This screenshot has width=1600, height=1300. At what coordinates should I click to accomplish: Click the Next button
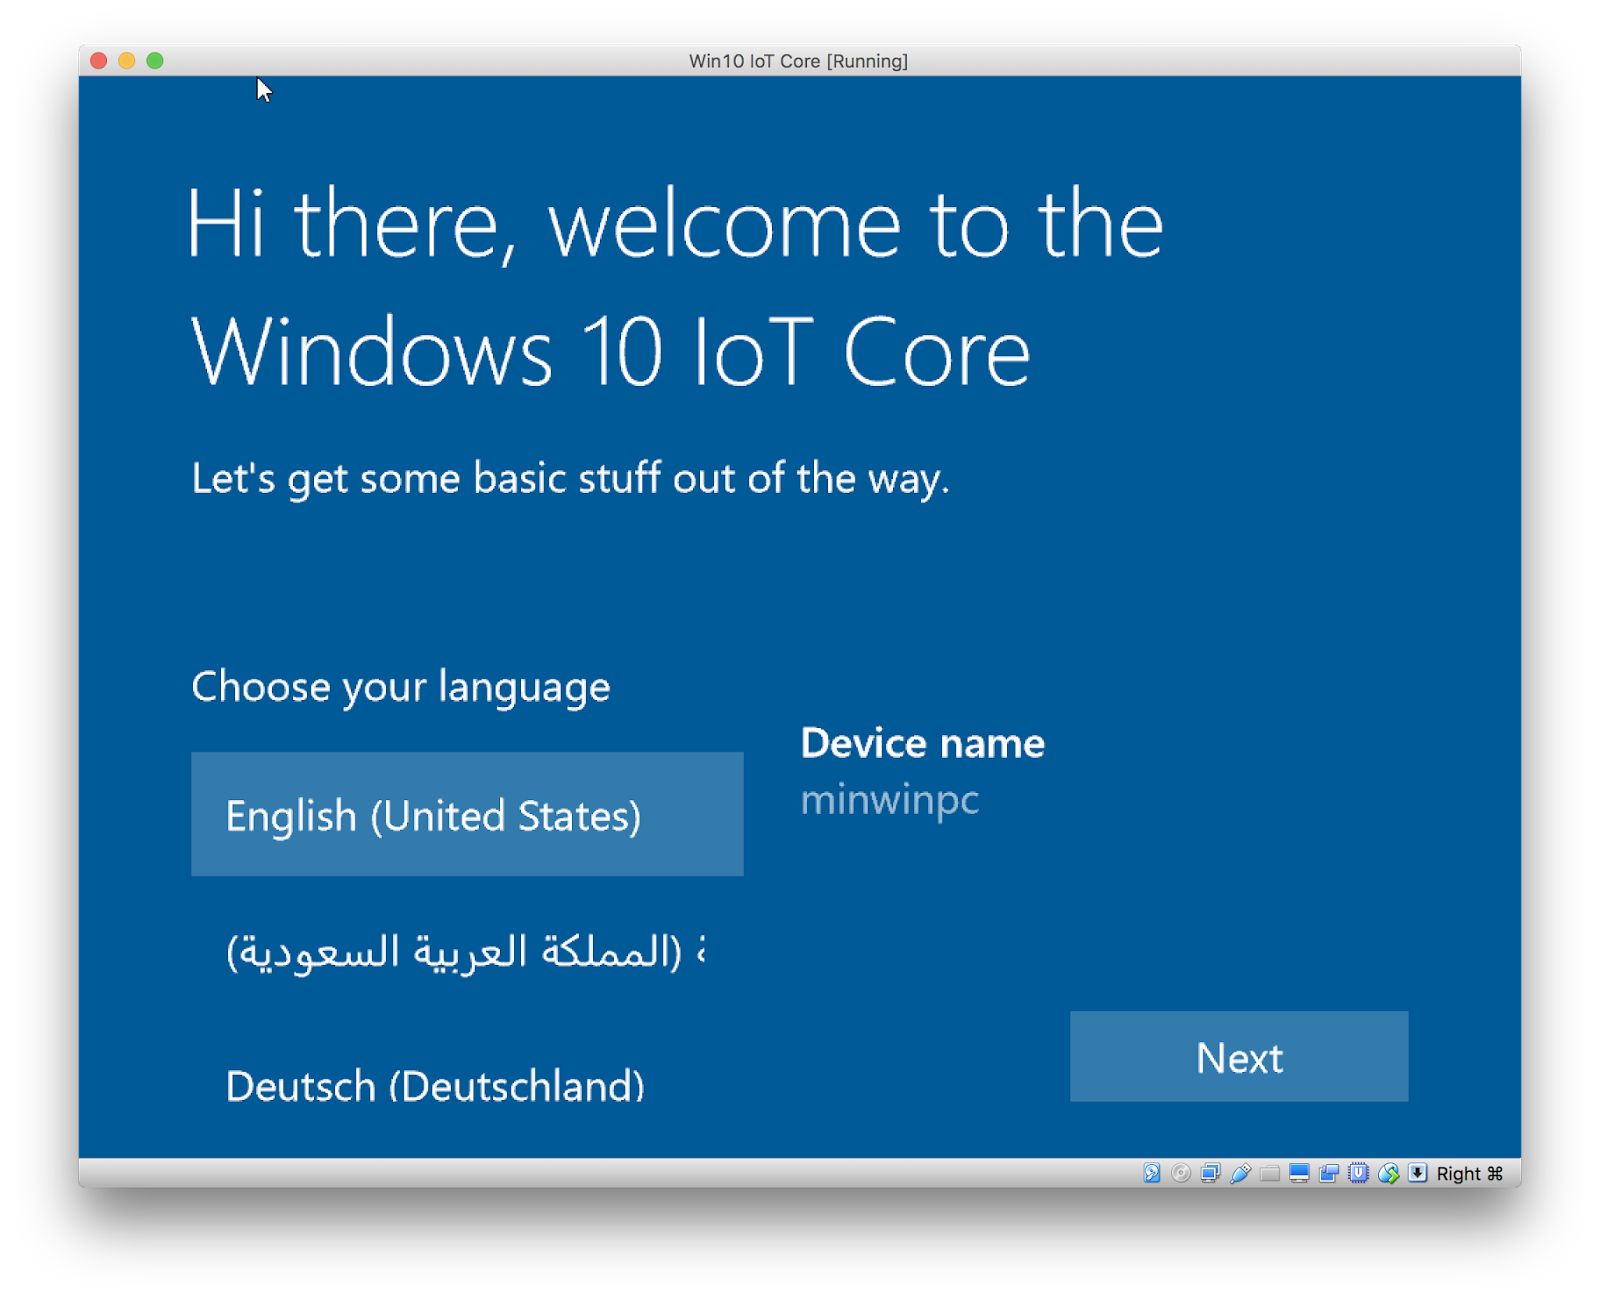(x=1239, y=1056)
